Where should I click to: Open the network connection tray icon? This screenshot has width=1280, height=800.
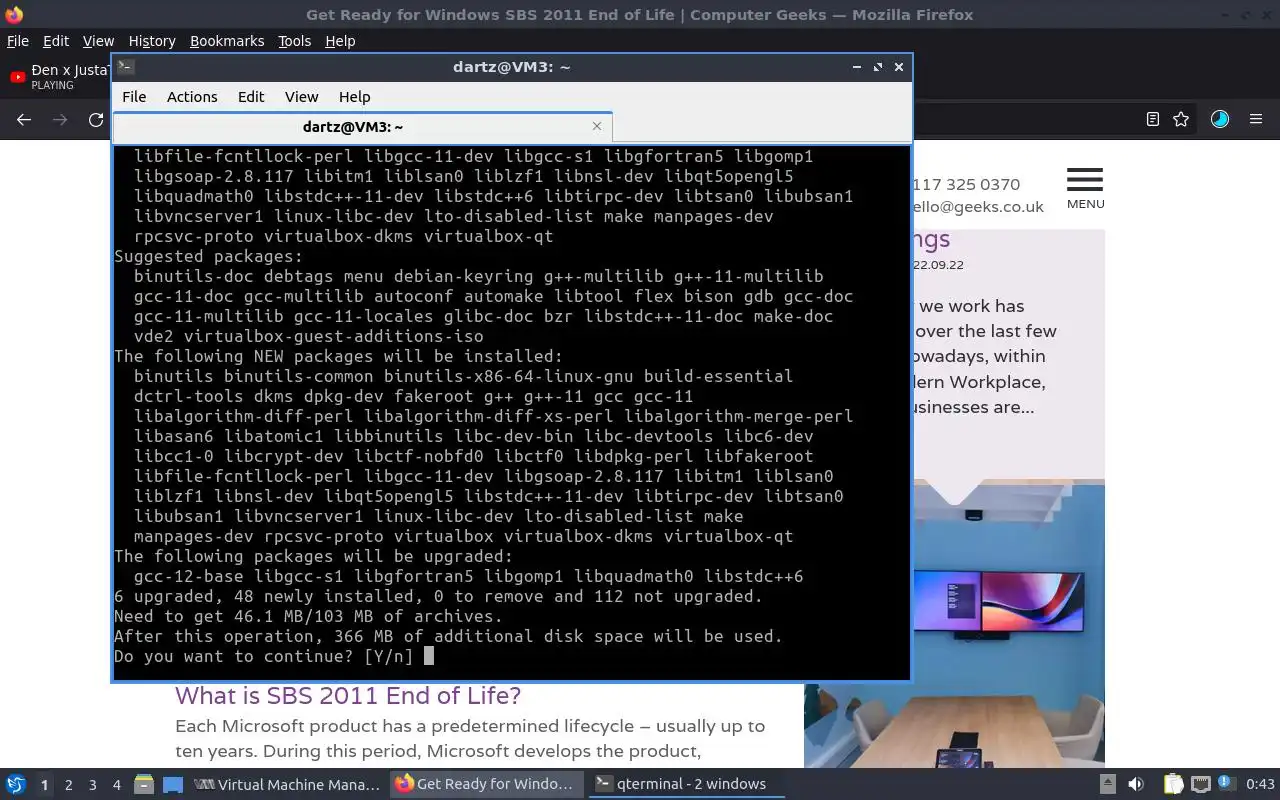(x=1201, y=785)
